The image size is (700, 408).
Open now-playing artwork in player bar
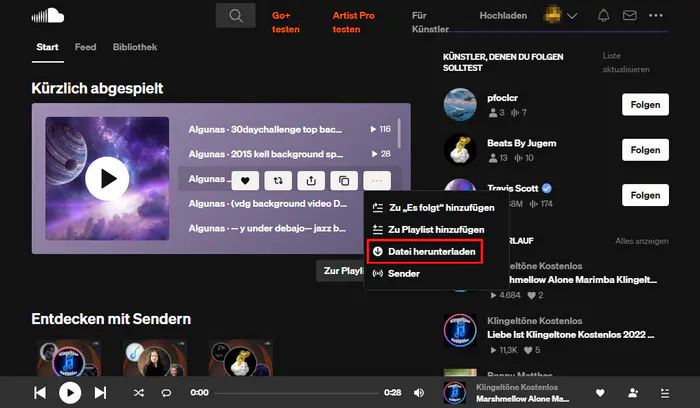[454, 393]
